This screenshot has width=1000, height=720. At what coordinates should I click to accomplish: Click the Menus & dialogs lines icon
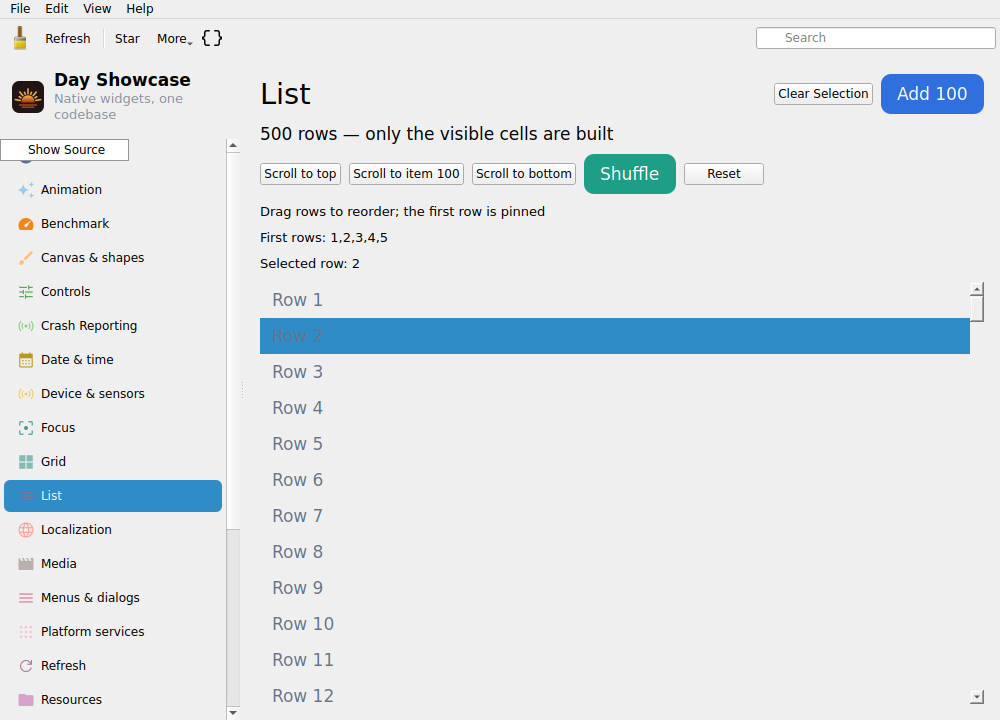click(26, 598)
